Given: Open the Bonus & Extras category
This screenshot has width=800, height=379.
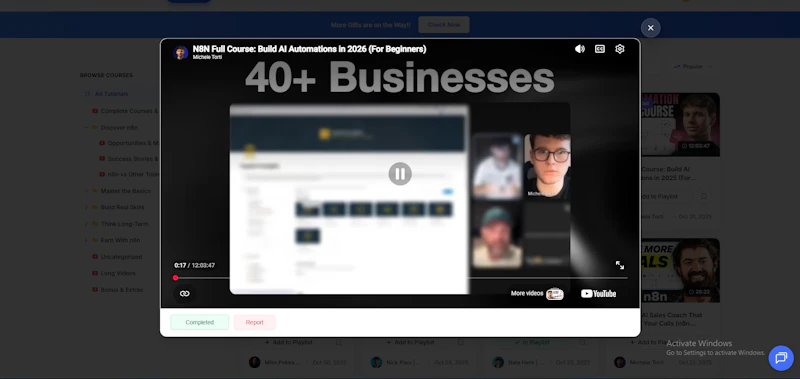Looking at the screenshot, I should click(121, 290).
